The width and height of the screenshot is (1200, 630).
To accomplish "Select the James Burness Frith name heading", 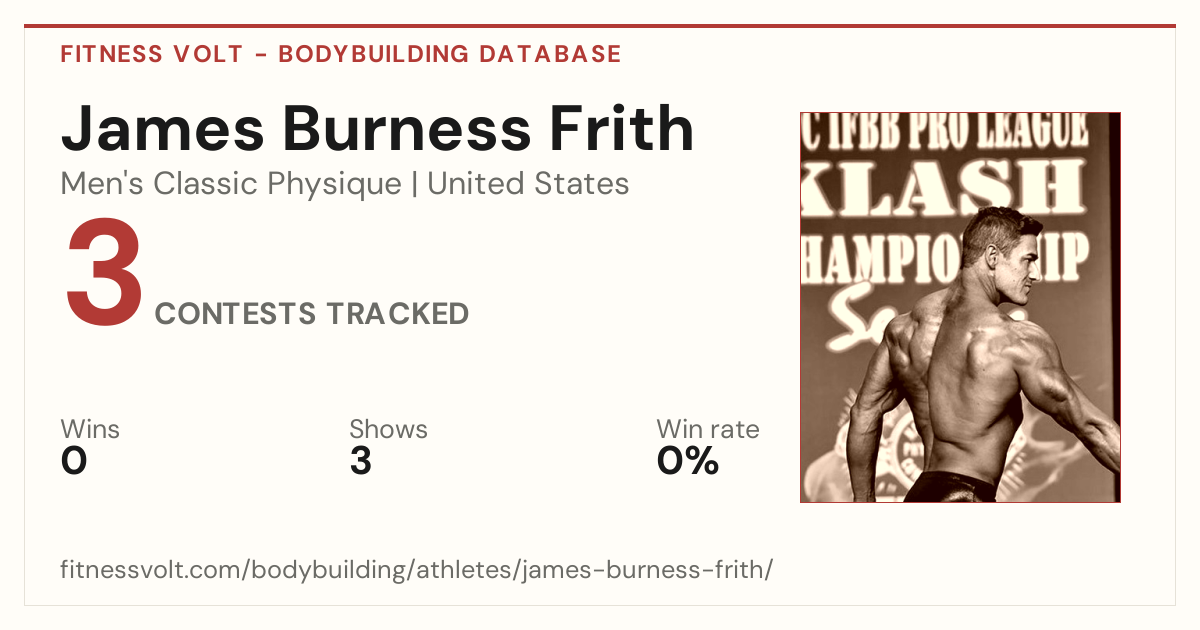I will click(x=378, y=129).
